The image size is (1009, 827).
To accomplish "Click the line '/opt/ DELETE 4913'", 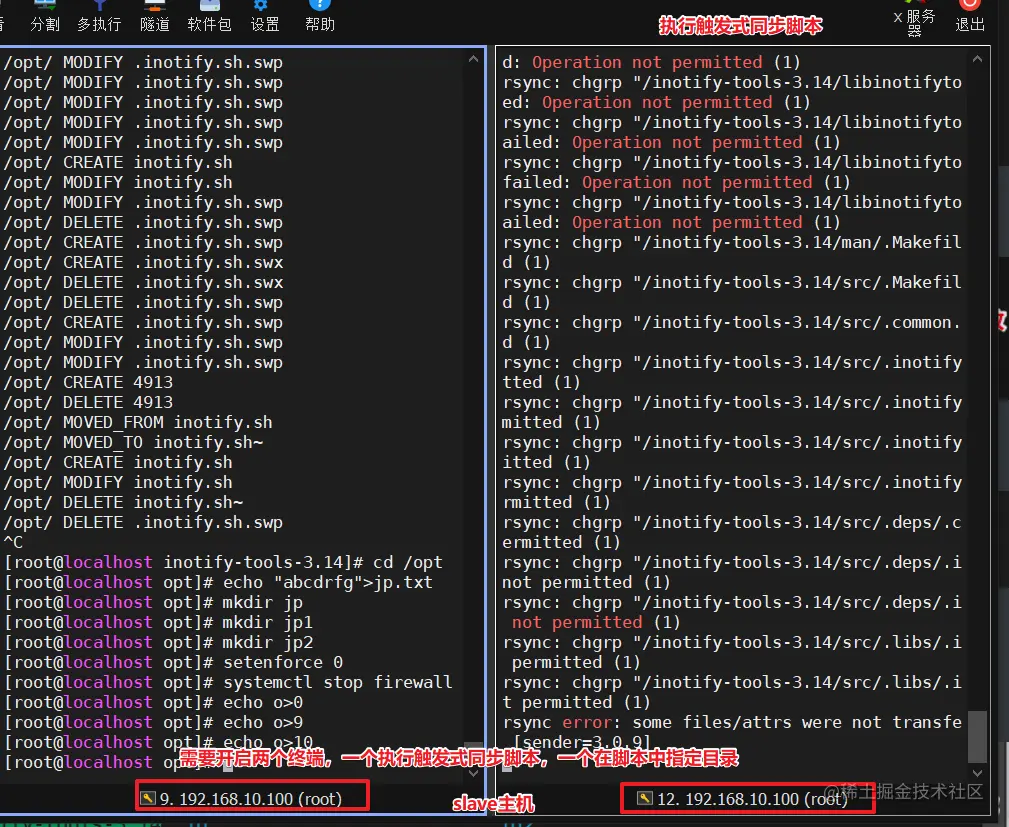I will [x=88, y=402].
